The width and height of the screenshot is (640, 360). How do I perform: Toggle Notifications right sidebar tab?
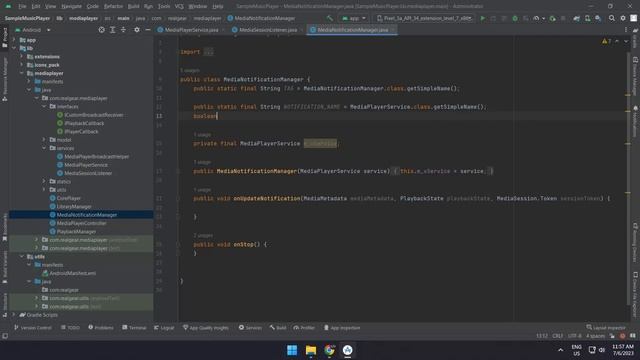(x=635, y=122)
